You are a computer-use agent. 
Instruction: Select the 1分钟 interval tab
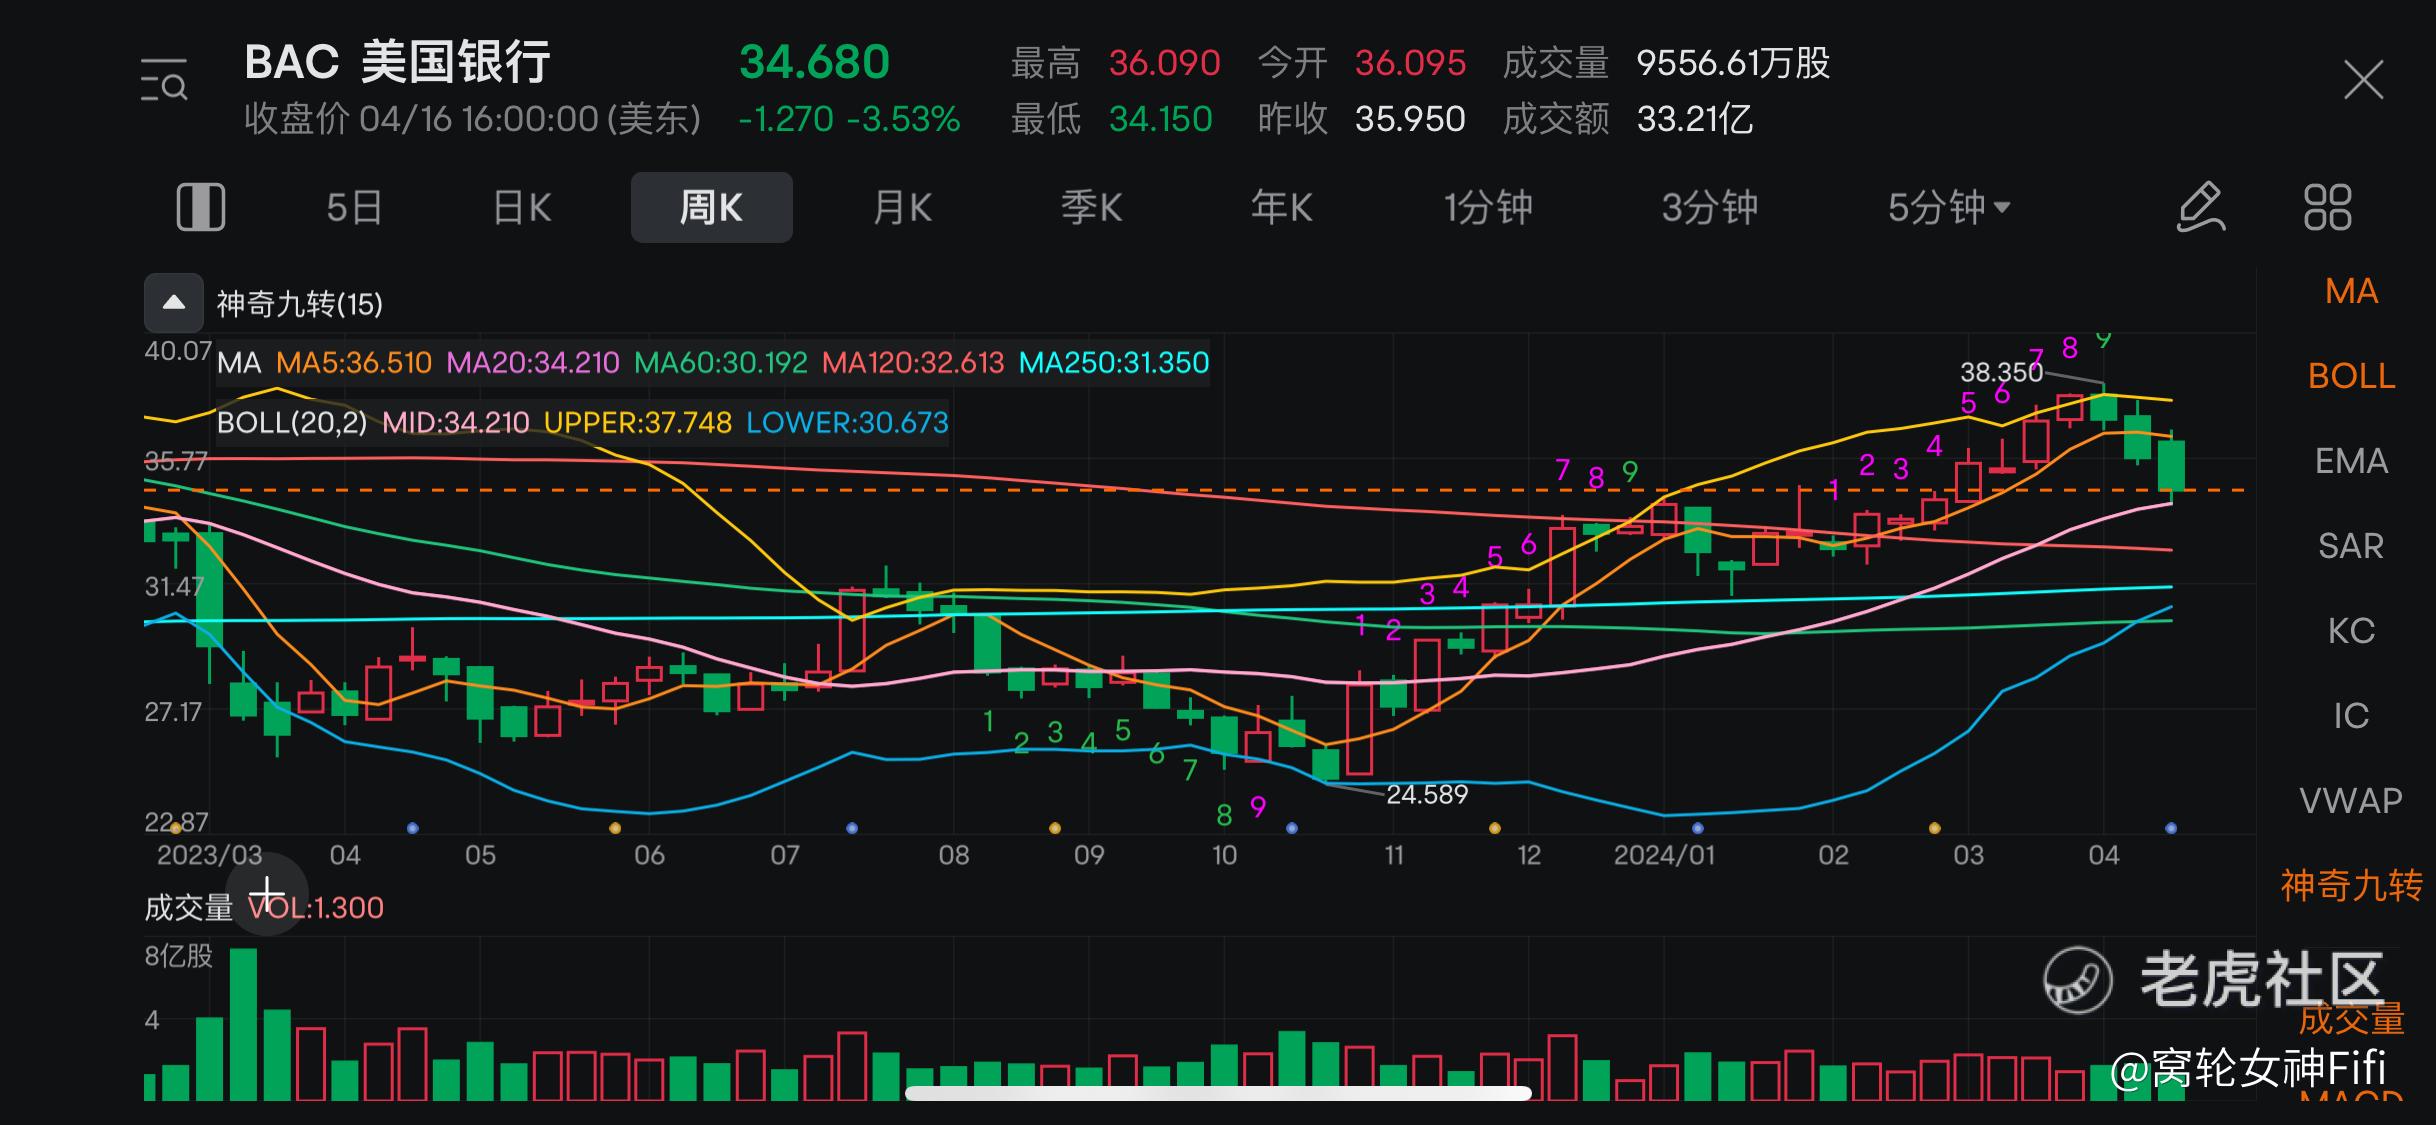(1488, 208)
